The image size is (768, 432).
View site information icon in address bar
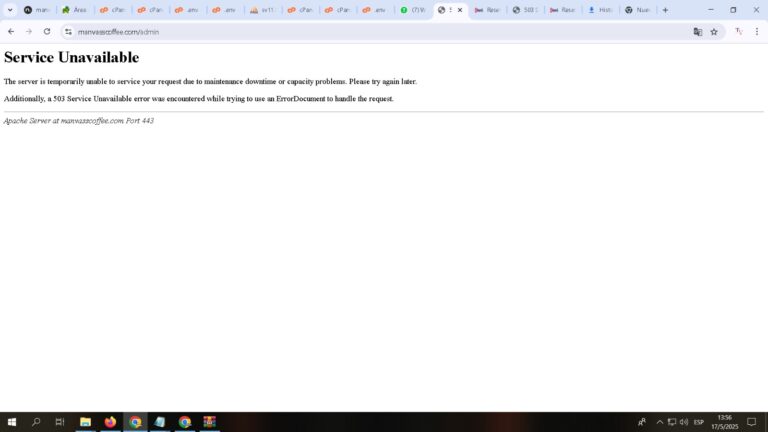[69, 32]
